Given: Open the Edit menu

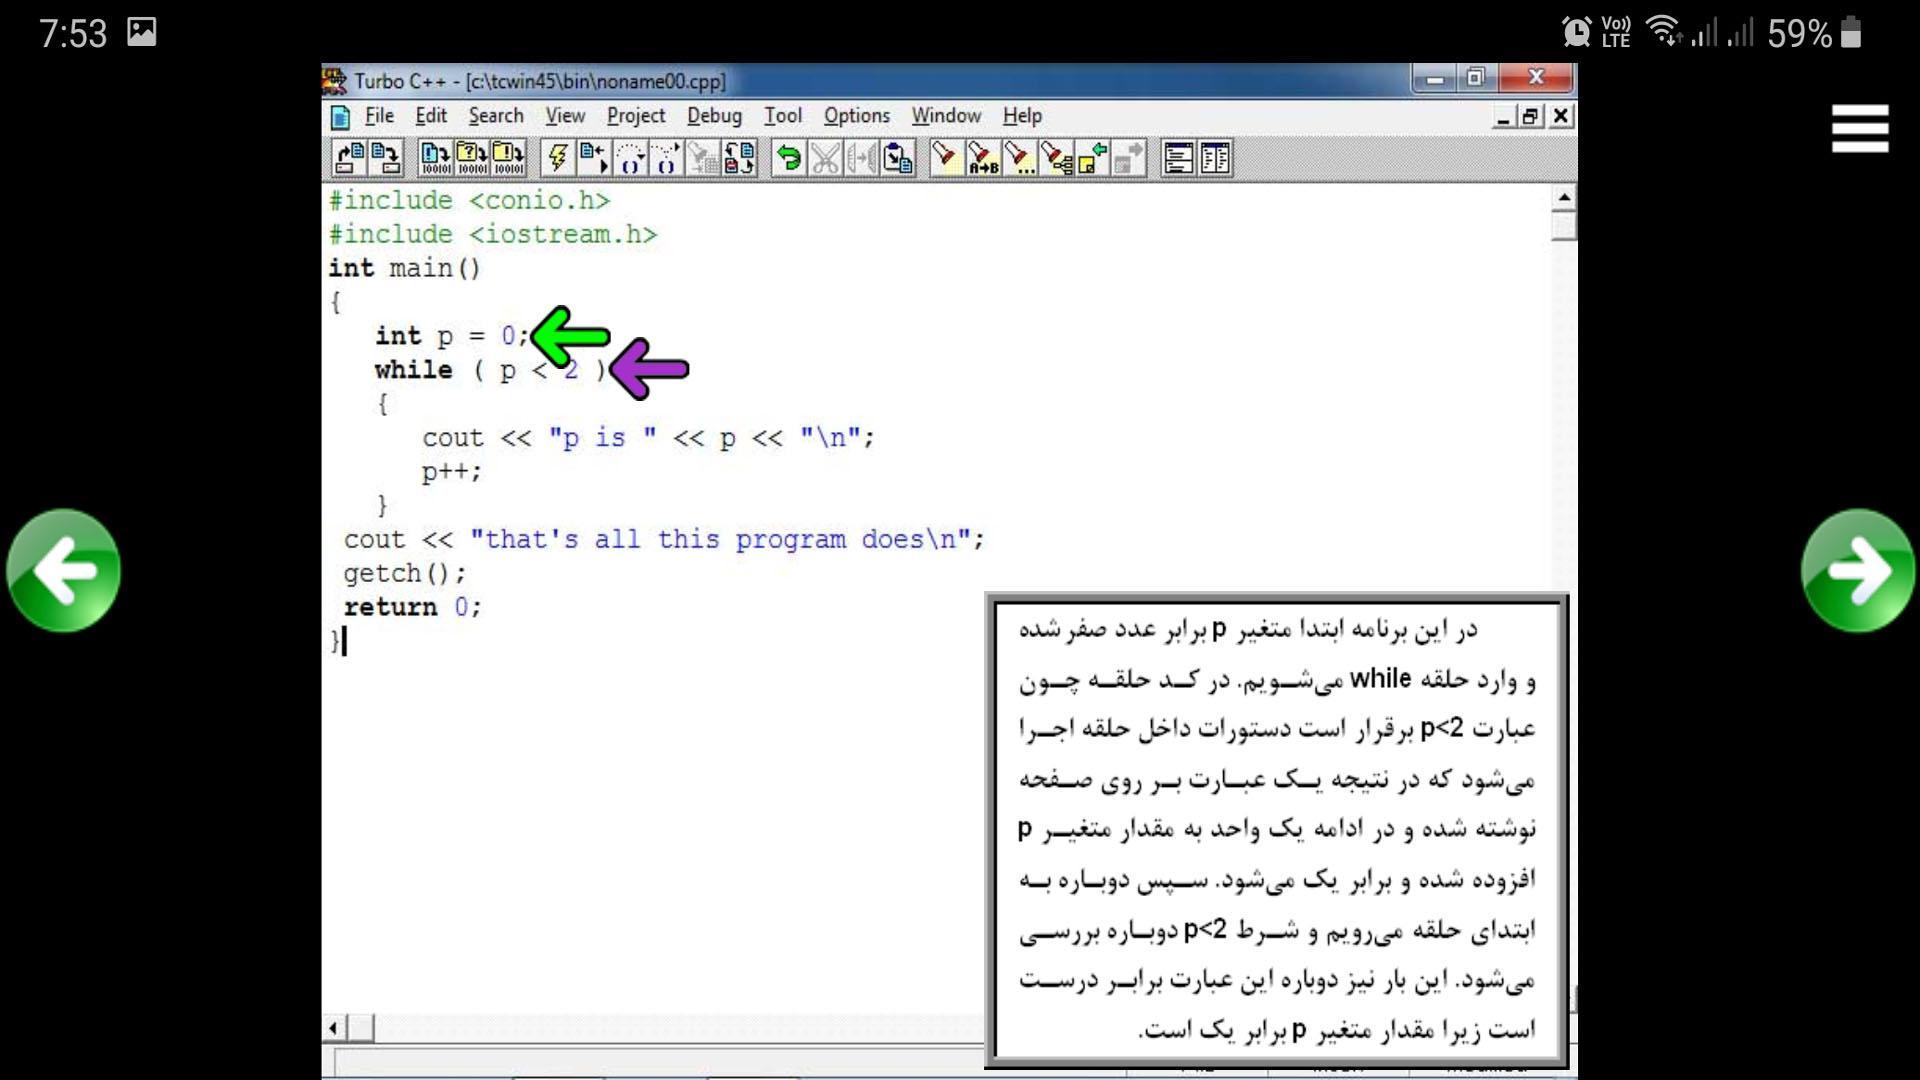Looking at the screenshot, I should click(x=431, y=116).
